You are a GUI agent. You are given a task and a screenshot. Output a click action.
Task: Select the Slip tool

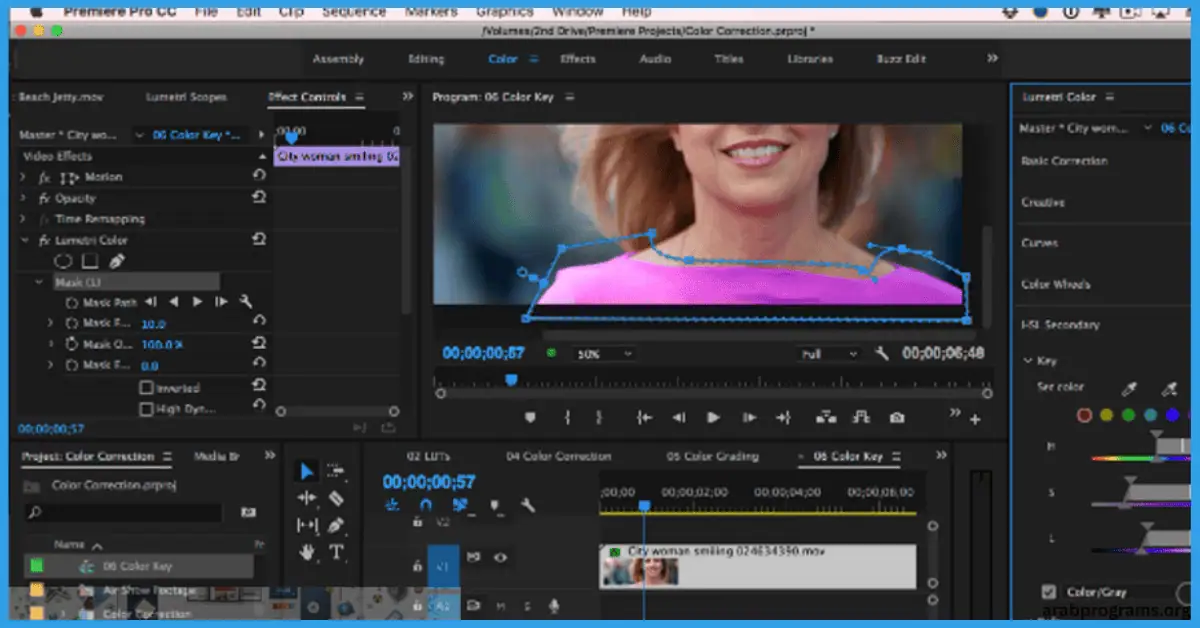(x=307, y=525)
